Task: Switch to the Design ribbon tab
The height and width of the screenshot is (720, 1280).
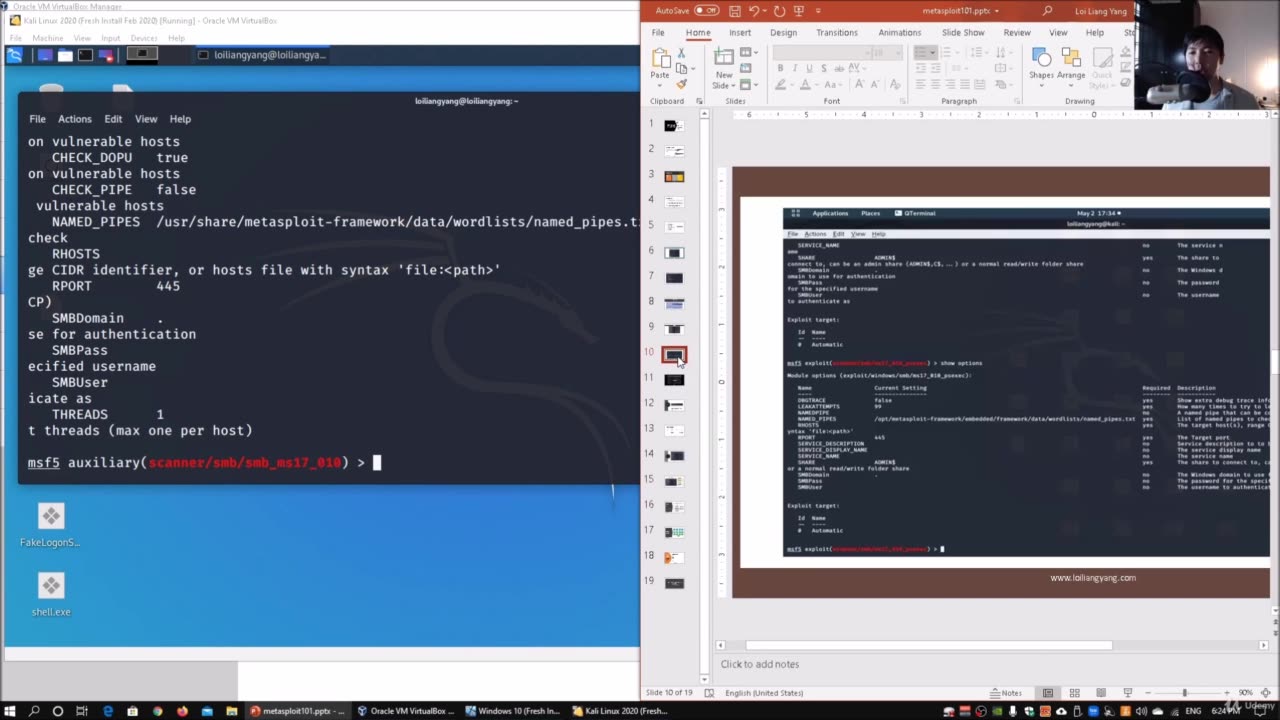Action: pos(783,33)
